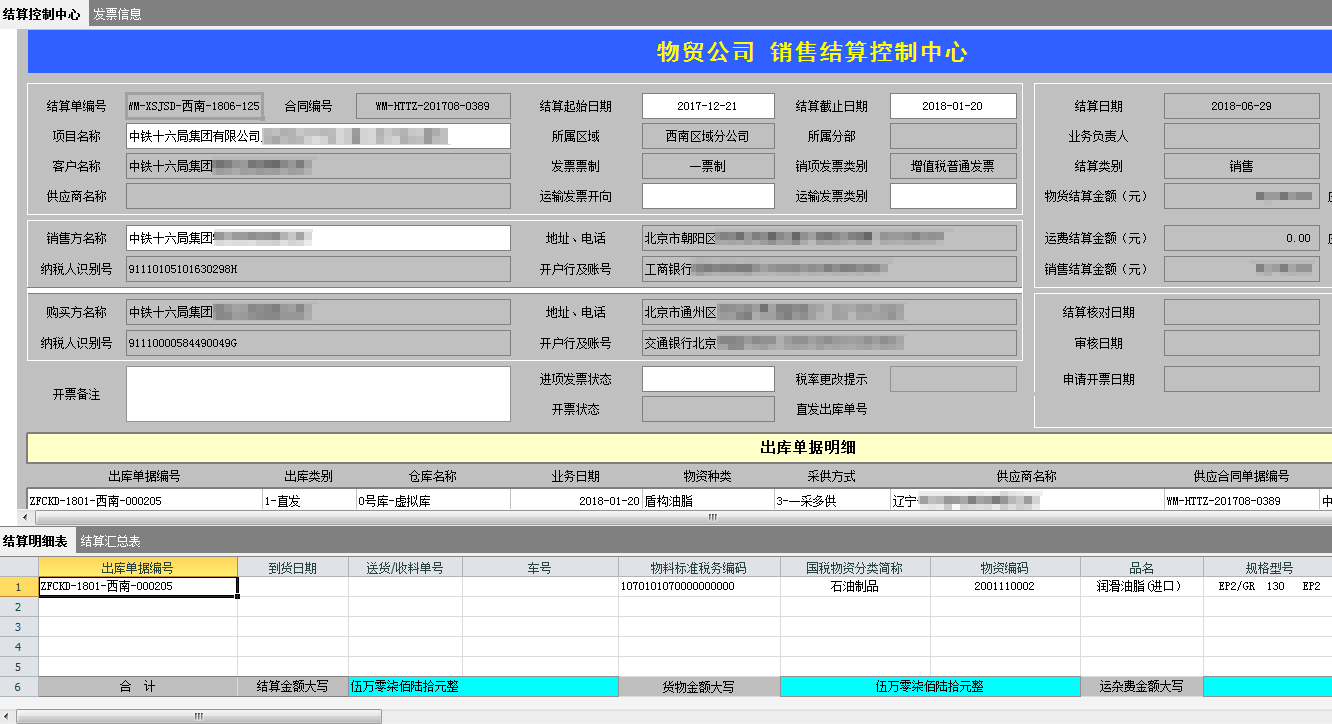Select cell ZFCKD-1801-西南-000205 in 出库单据明细
Viewport: 1332px width, 724px height.
(x=144, y=501)
